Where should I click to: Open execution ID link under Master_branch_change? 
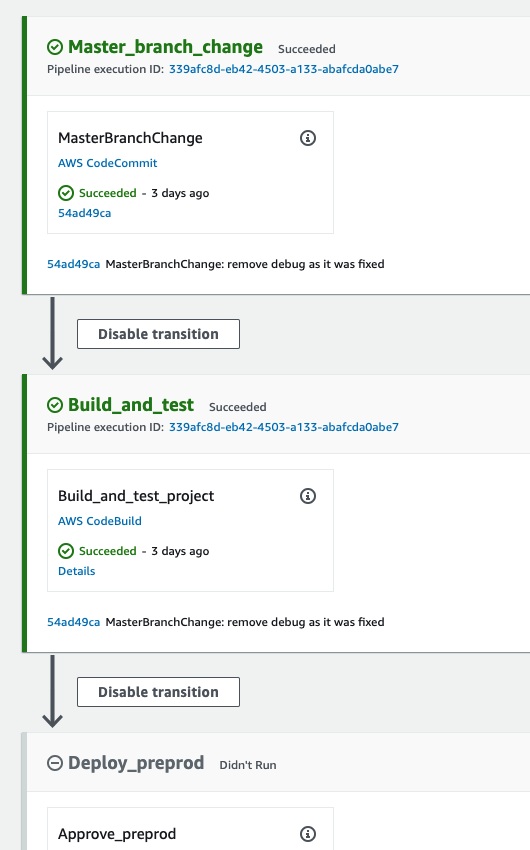283,69
